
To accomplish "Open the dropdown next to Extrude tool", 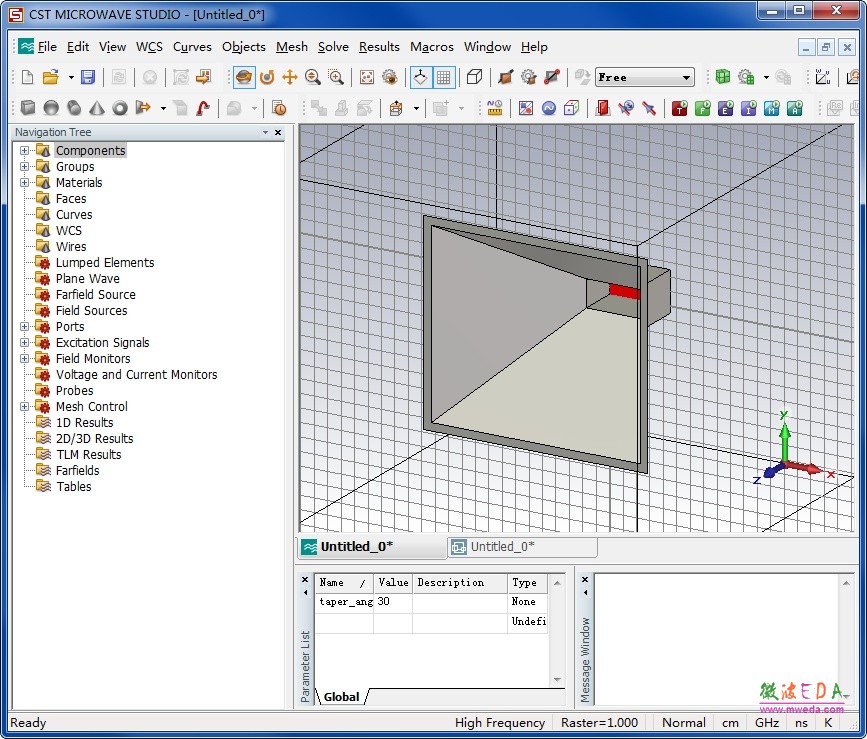I will coord(163,108).
